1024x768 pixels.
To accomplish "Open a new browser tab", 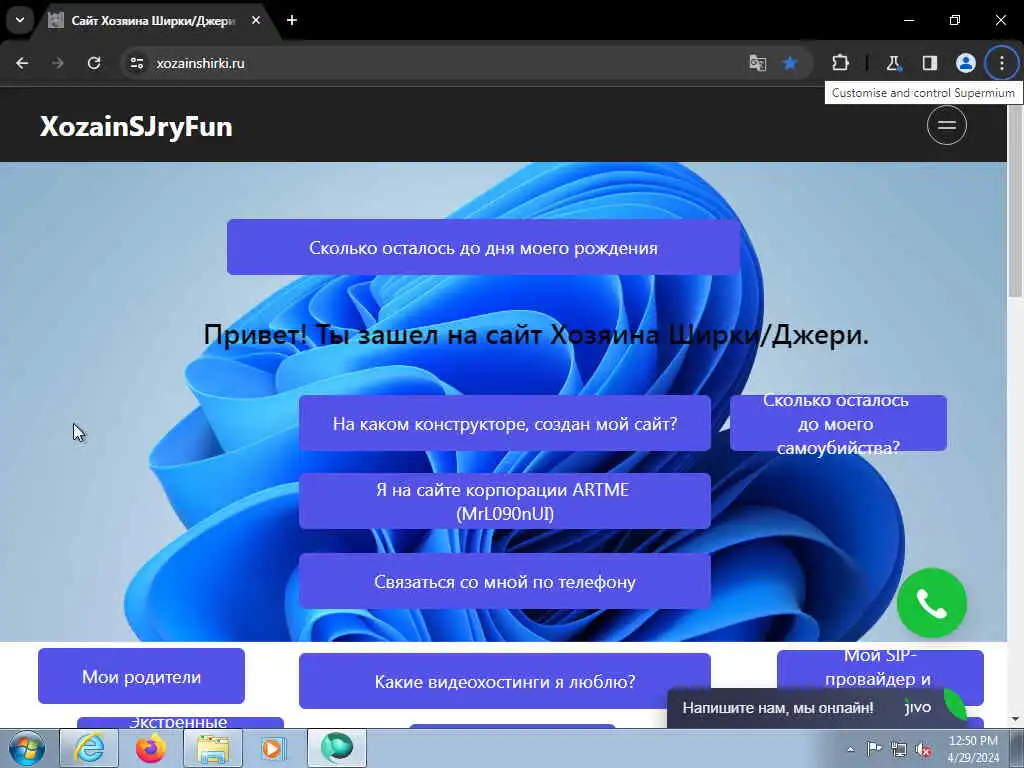I will point(292,20).
